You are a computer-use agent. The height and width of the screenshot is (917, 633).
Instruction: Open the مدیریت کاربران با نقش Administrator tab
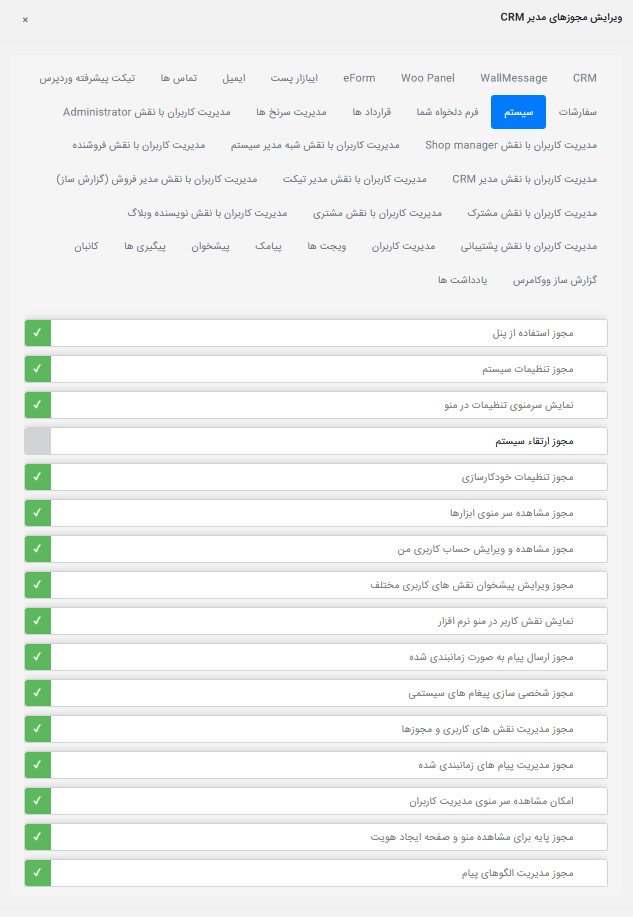(147, 111)
